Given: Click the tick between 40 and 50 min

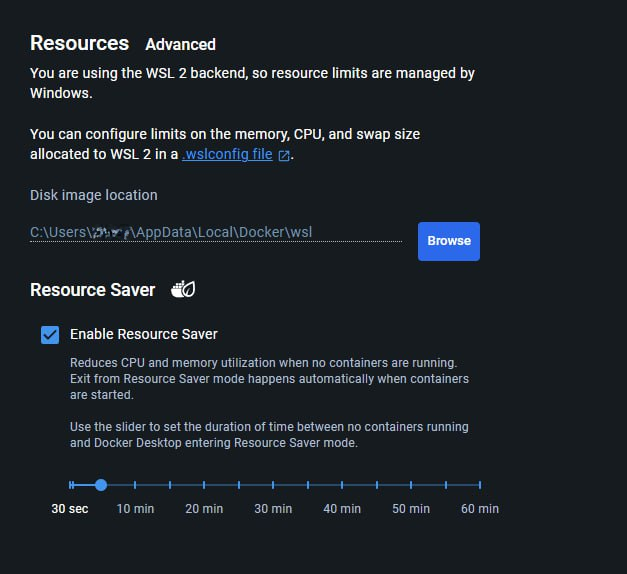Looking at the screenshot, I should pos(377,485).
